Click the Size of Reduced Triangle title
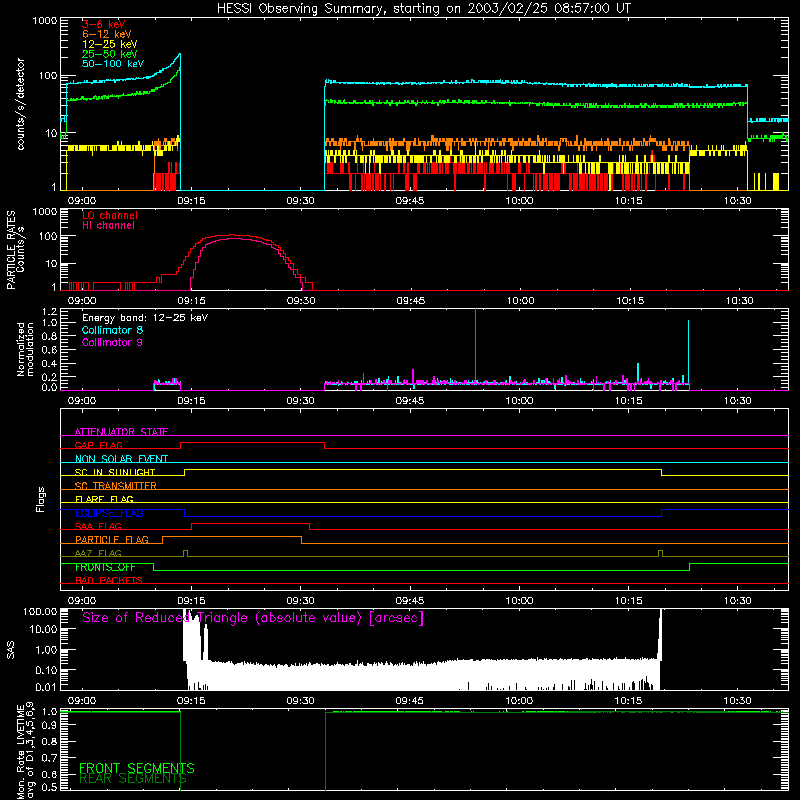This screenshot has width=800, height=800. (253, 618)
